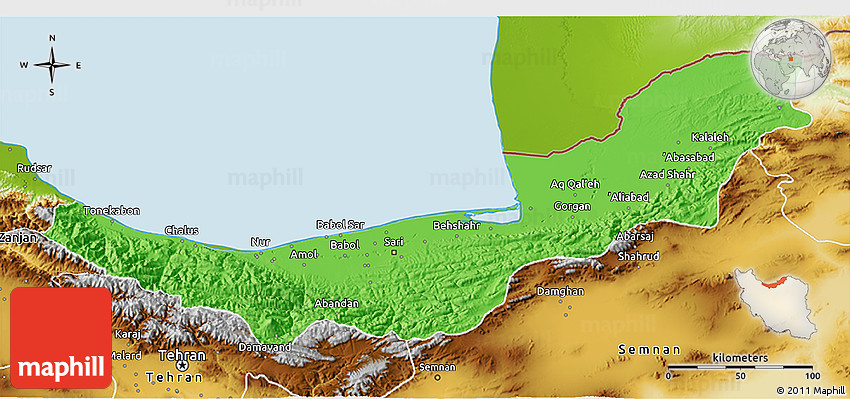Screen dimensions: 850x399
Task: Click the Behshahr city label
Action: click(456, 225)
